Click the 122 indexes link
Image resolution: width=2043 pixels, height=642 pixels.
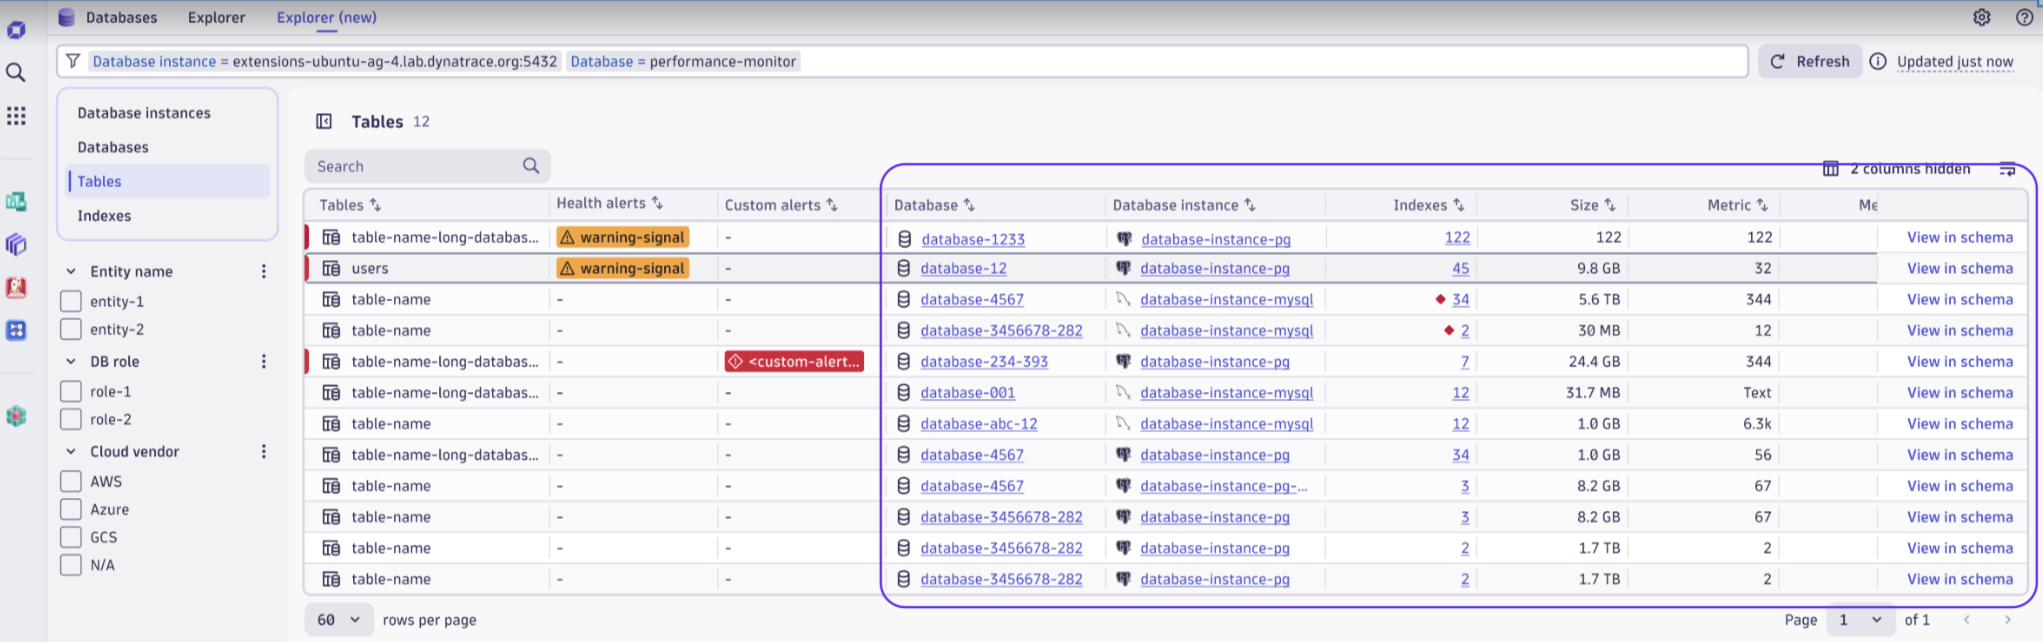[x=1457, y=237]
